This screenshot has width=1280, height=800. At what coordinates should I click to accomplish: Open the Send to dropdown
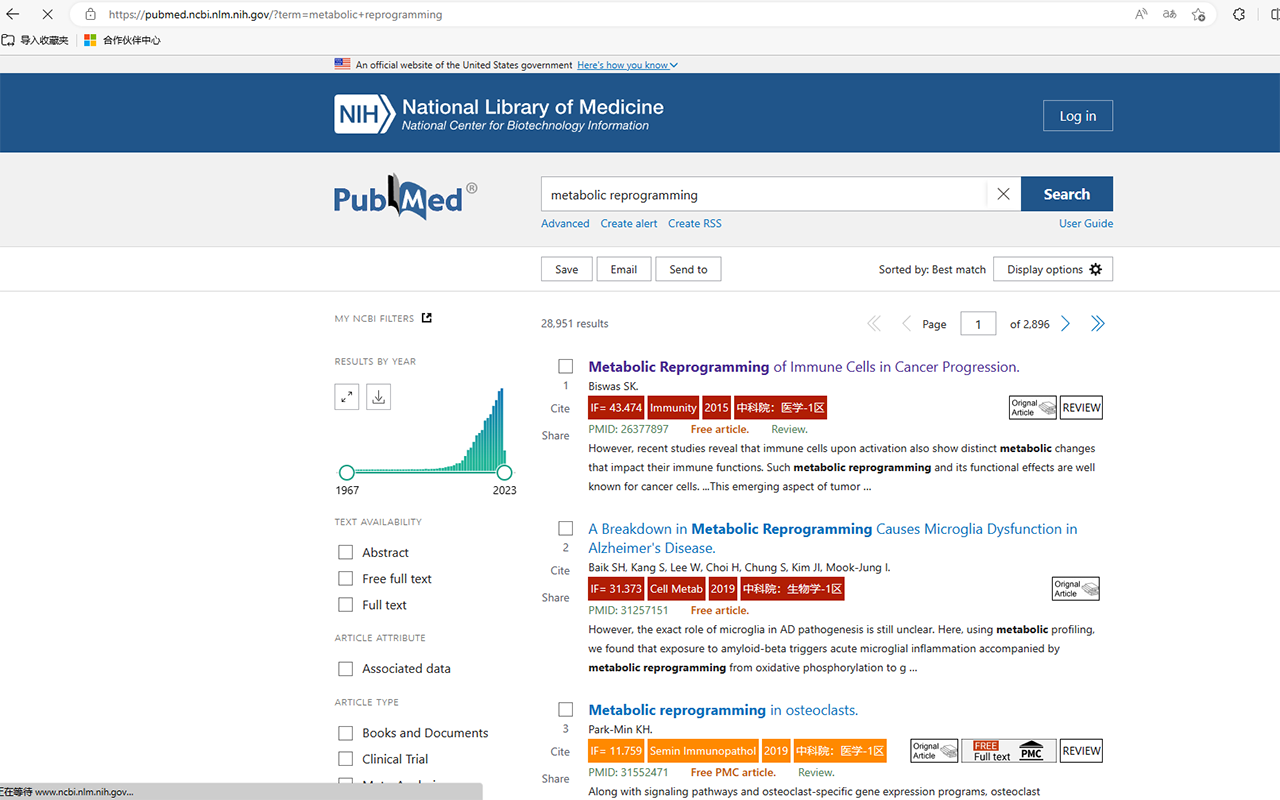click(x=688, y=269)
